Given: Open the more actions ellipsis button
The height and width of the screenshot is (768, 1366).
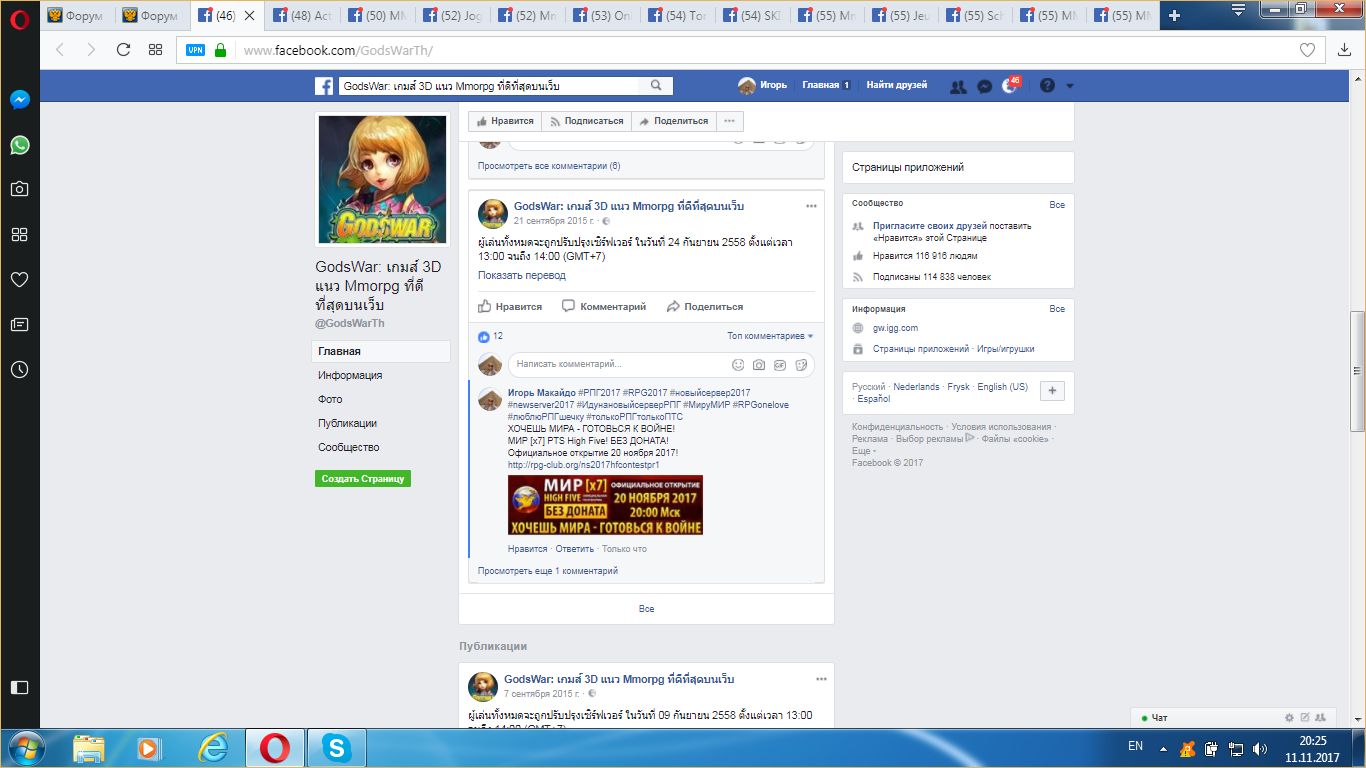Looking at the screenshot, I should pos(729,121).
